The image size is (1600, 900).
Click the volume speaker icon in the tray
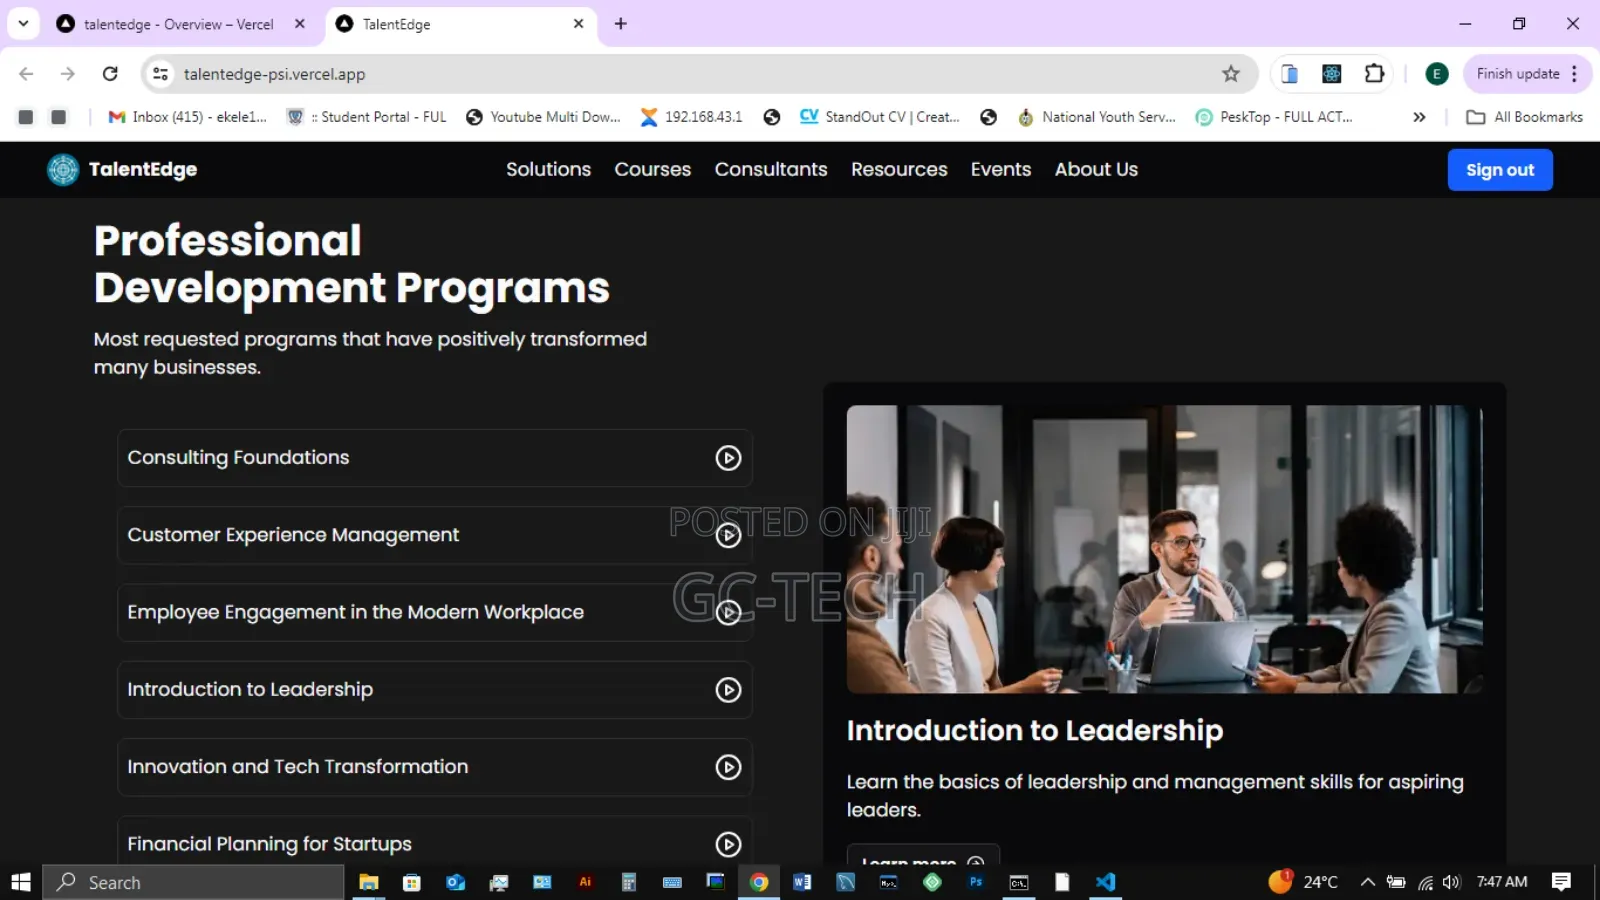(1452, 882)
